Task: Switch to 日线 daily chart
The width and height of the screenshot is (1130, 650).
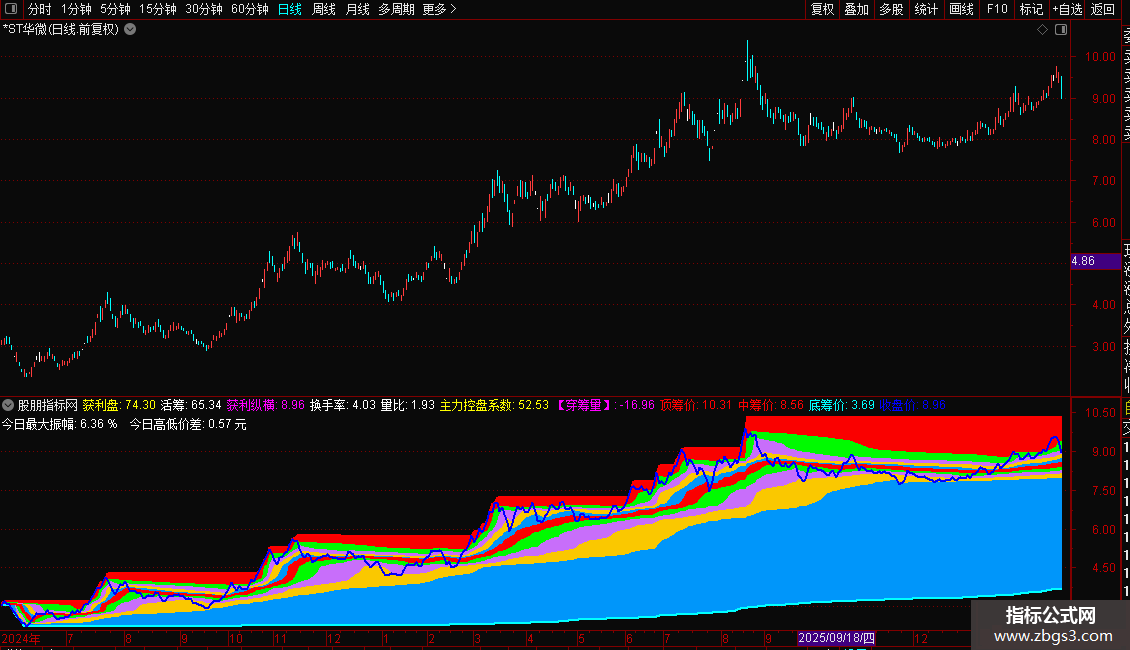Action: (290, 9)
